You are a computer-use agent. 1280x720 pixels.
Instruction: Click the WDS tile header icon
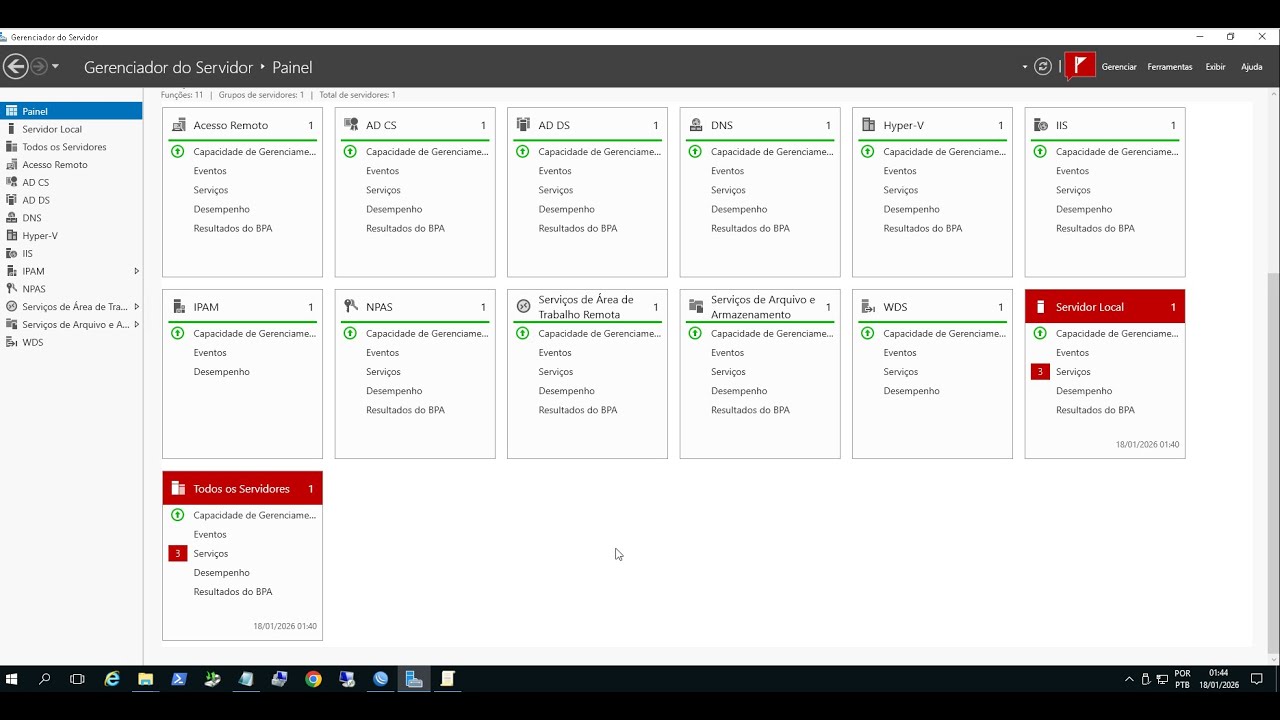868,307
